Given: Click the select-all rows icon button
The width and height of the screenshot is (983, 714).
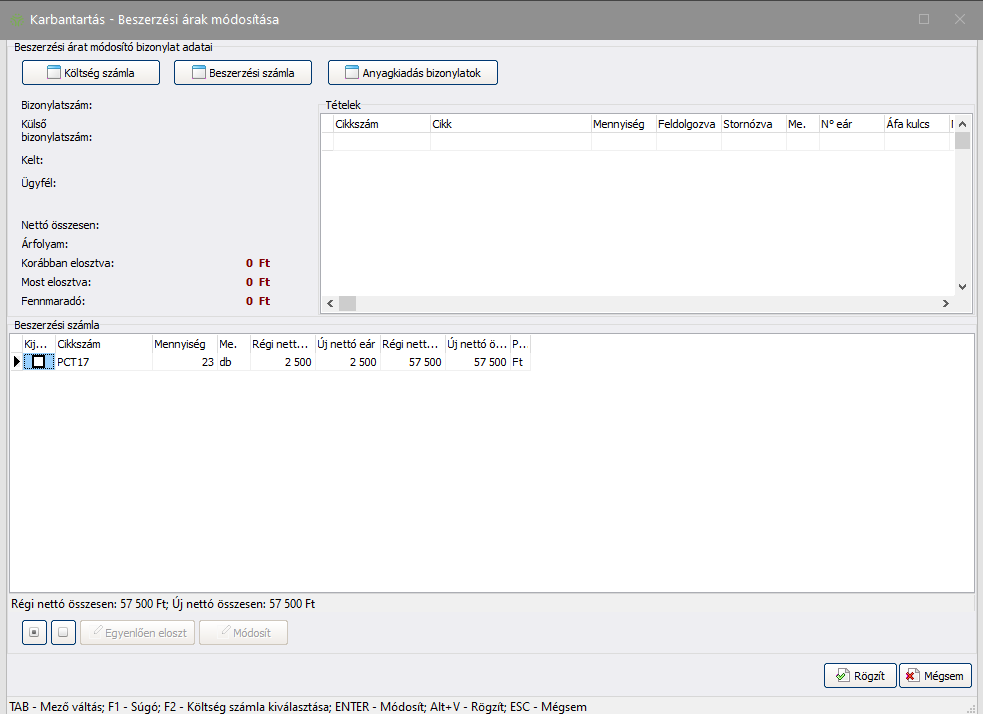Looking at the screenshot, I should point(34,632).
